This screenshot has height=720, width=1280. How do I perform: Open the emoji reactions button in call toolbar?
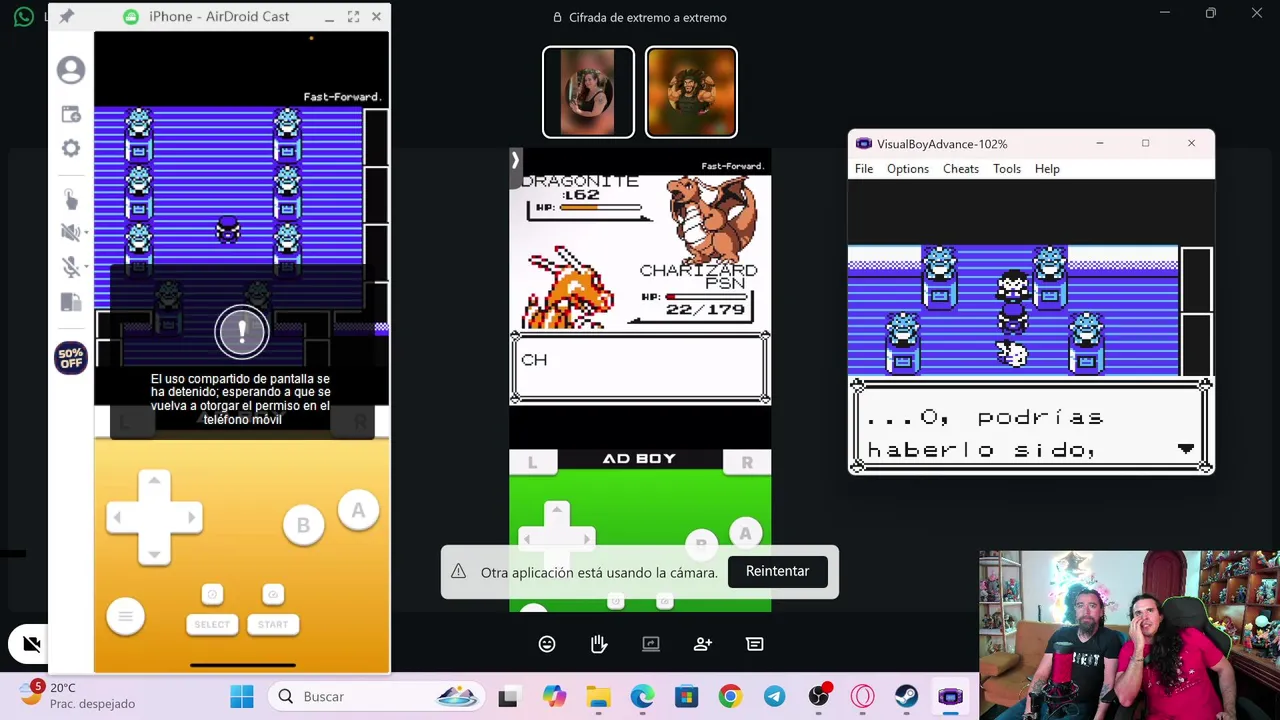tap(547, 644)
